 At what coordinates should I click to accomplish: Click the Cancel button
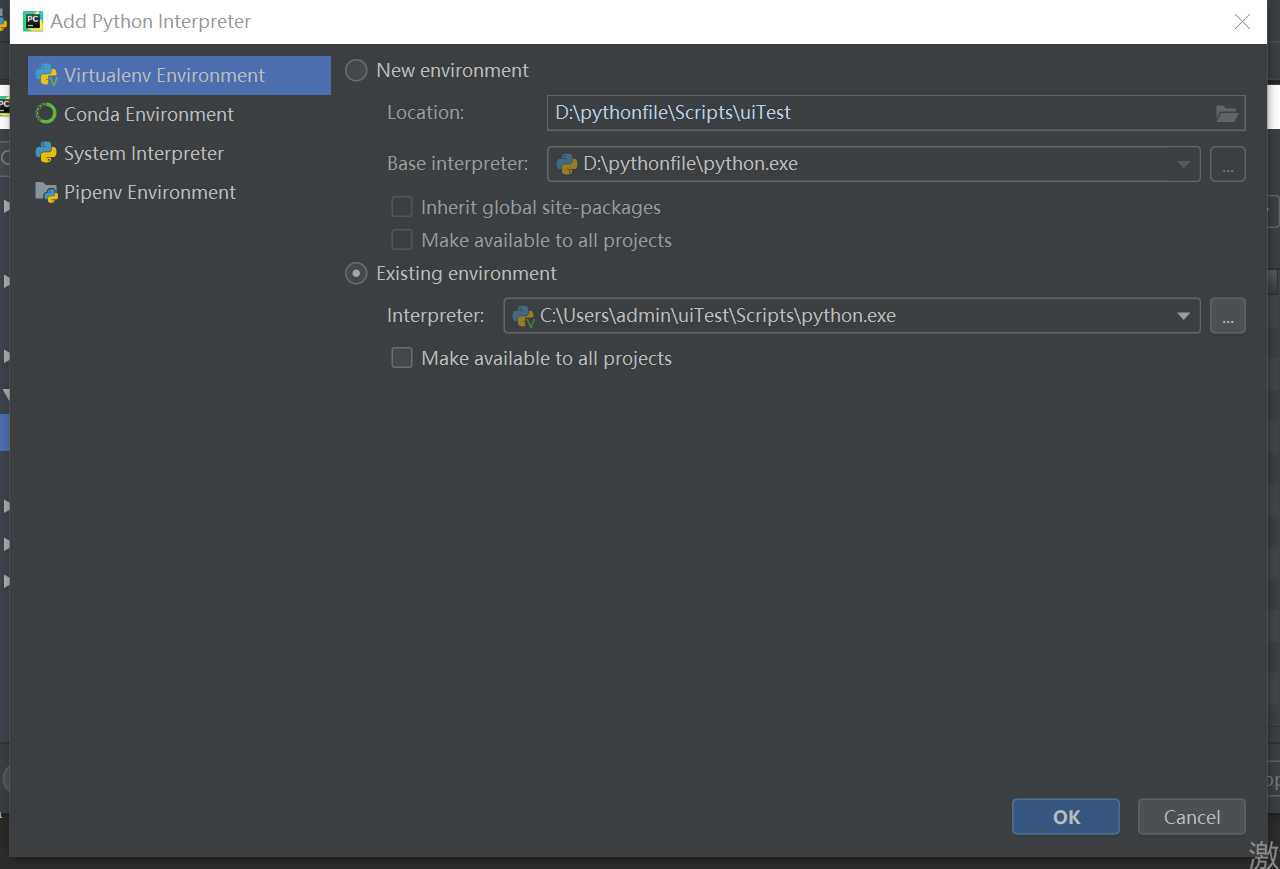tap(1192, 817)
